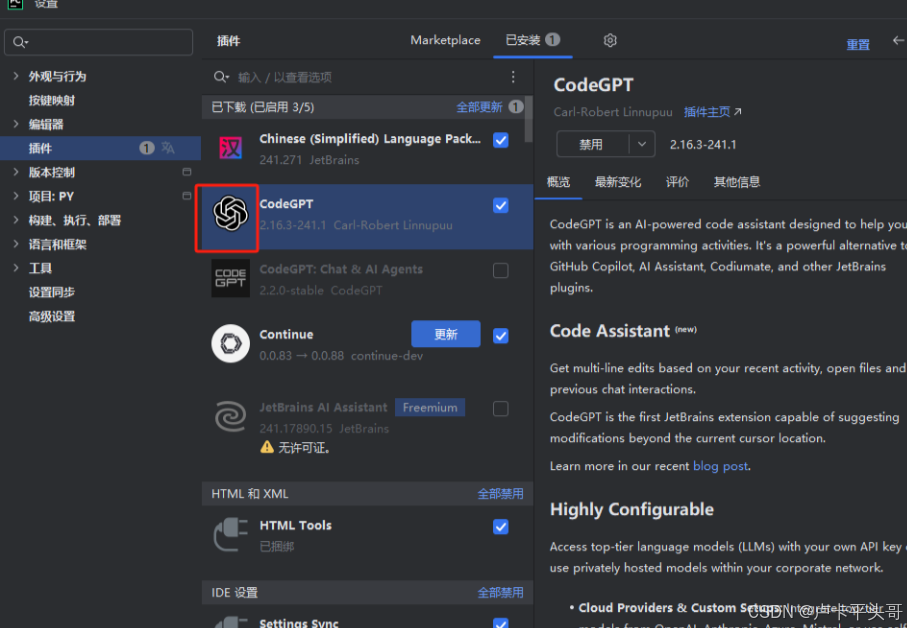Enable JetBrains AI Assistant checkbox
Viewport: 907px width, 628px height.
click(x=500, y=409)
